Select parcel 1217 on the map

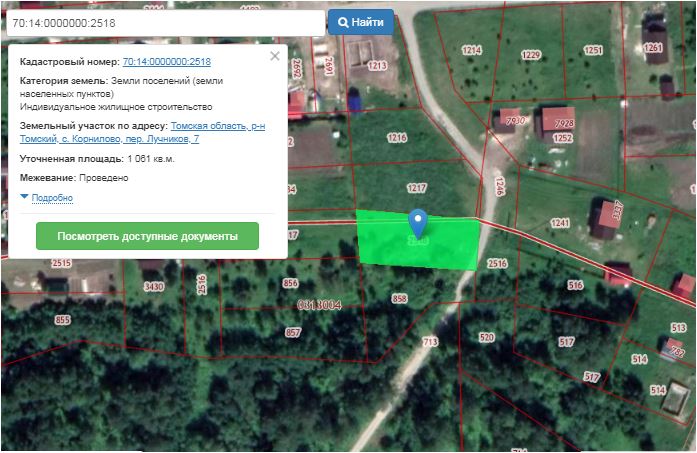pyautogui.click(x=417, y=188)
